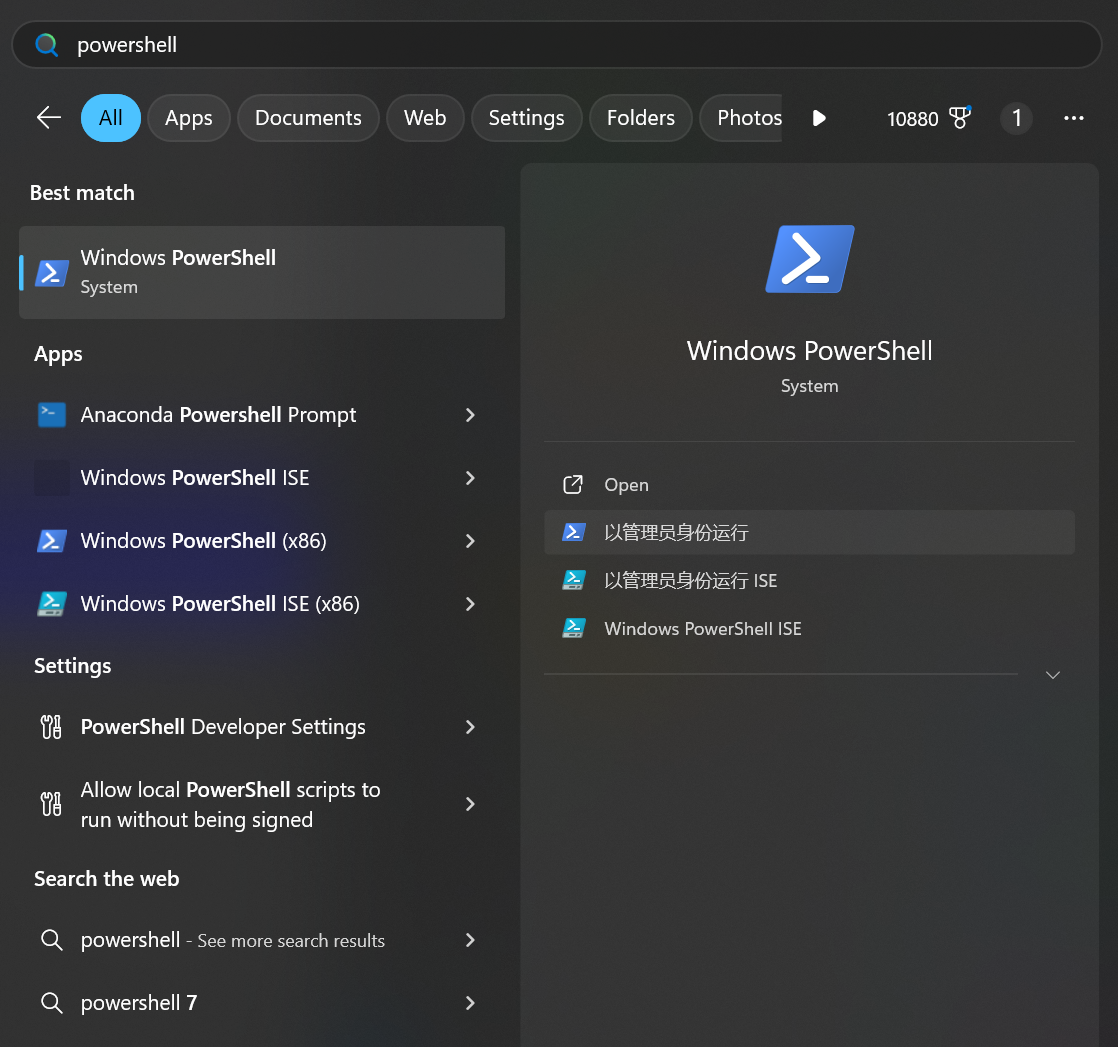Open 'Allow local PowerShell scripts to run' setting
The width and height of the screenshot is (1118, 1047).
pos(229,803)
